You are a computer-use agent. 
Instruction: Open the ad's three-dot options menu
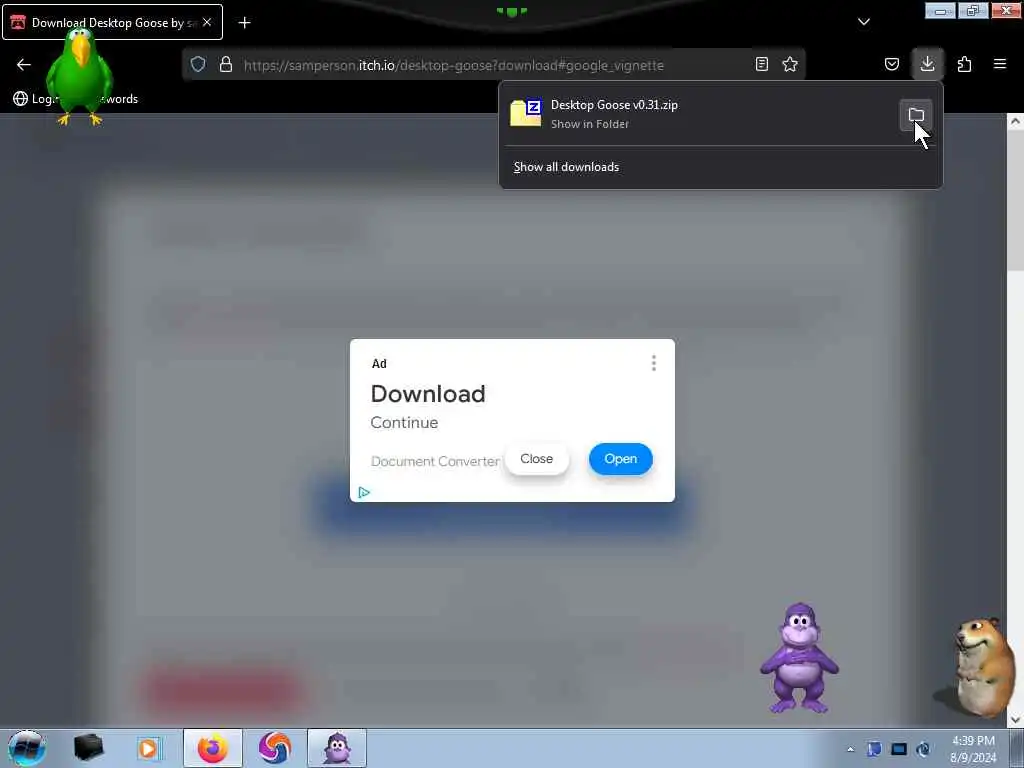click(654, 363)
